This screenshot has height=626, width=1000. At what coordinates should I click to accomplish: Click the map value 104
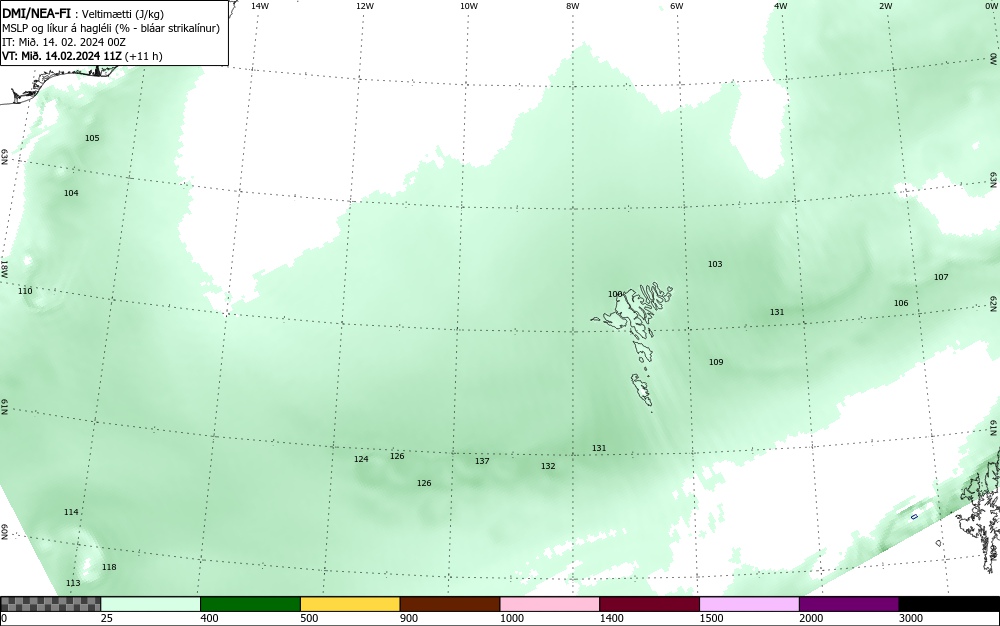coord(71,193)
